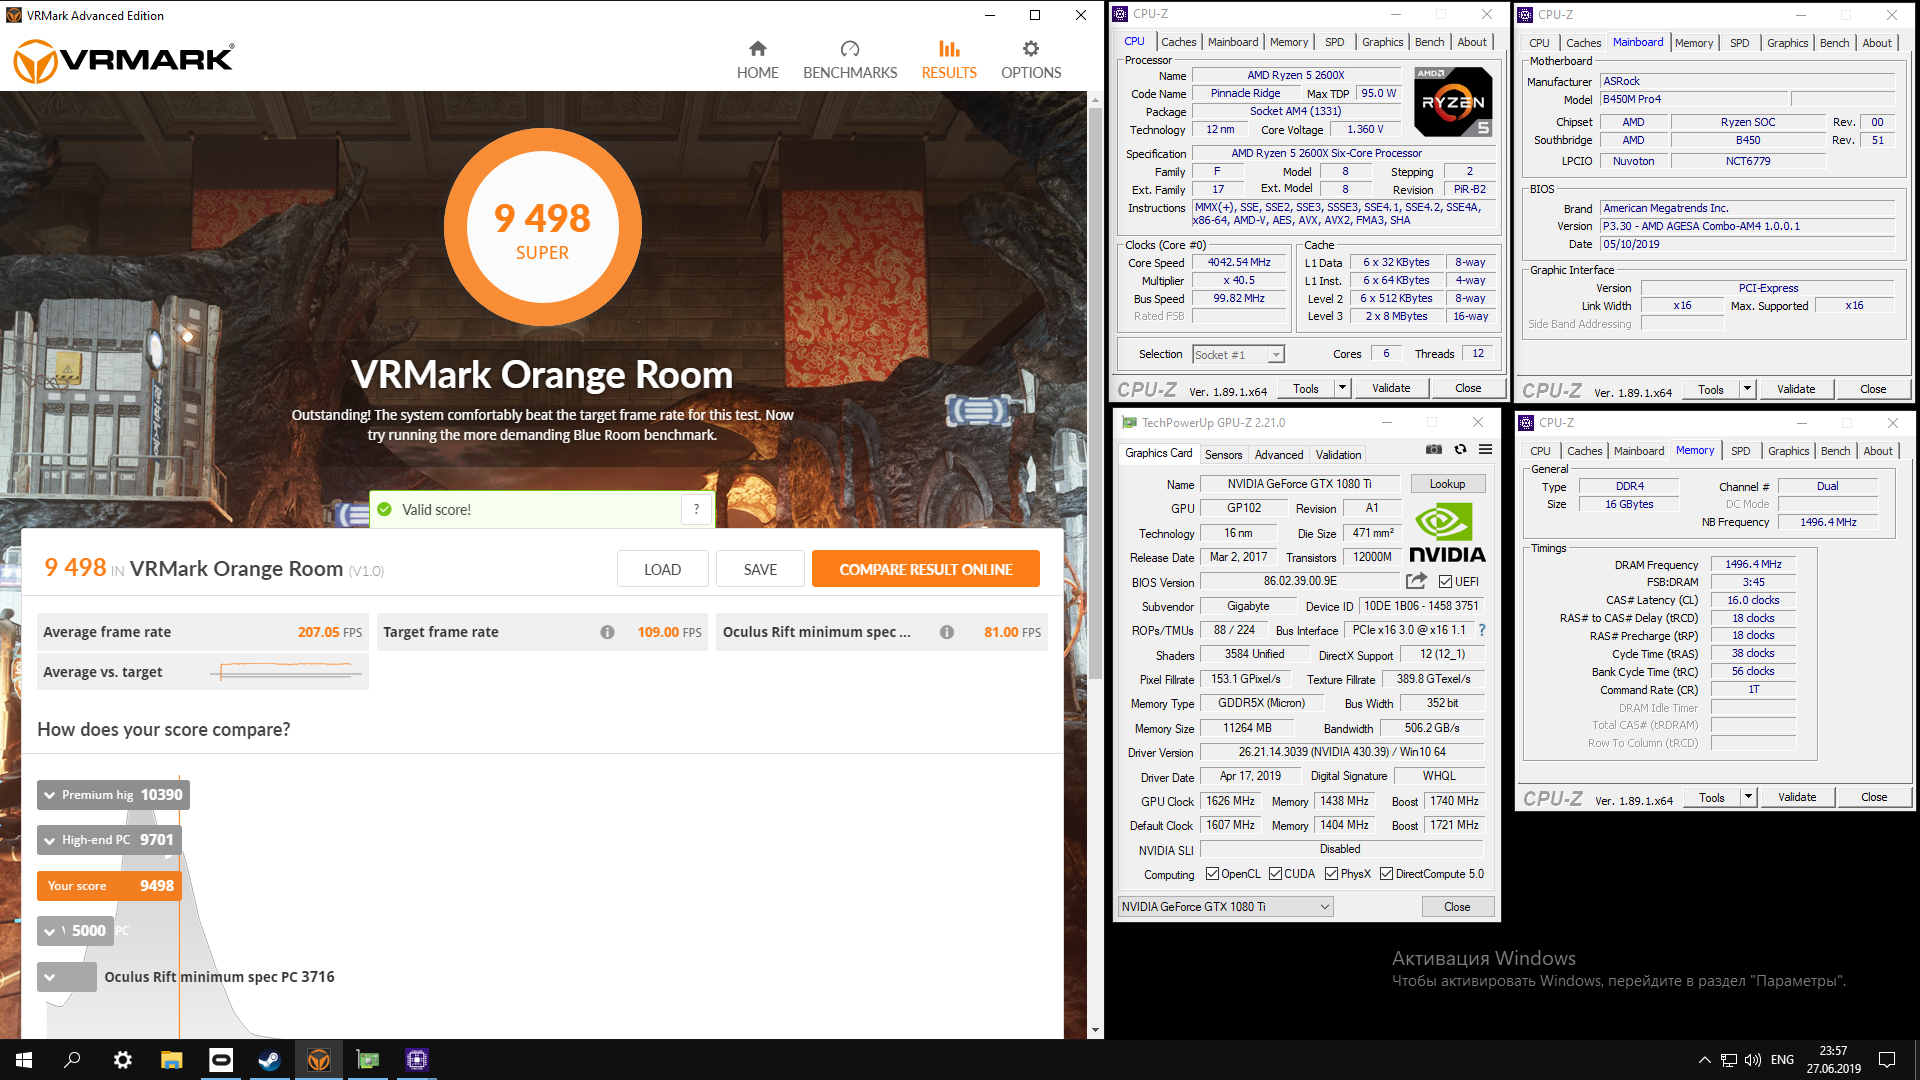Switch to VRMark taskbar icon
The image size is (1920, 1080).
[x=318, y=1060]
